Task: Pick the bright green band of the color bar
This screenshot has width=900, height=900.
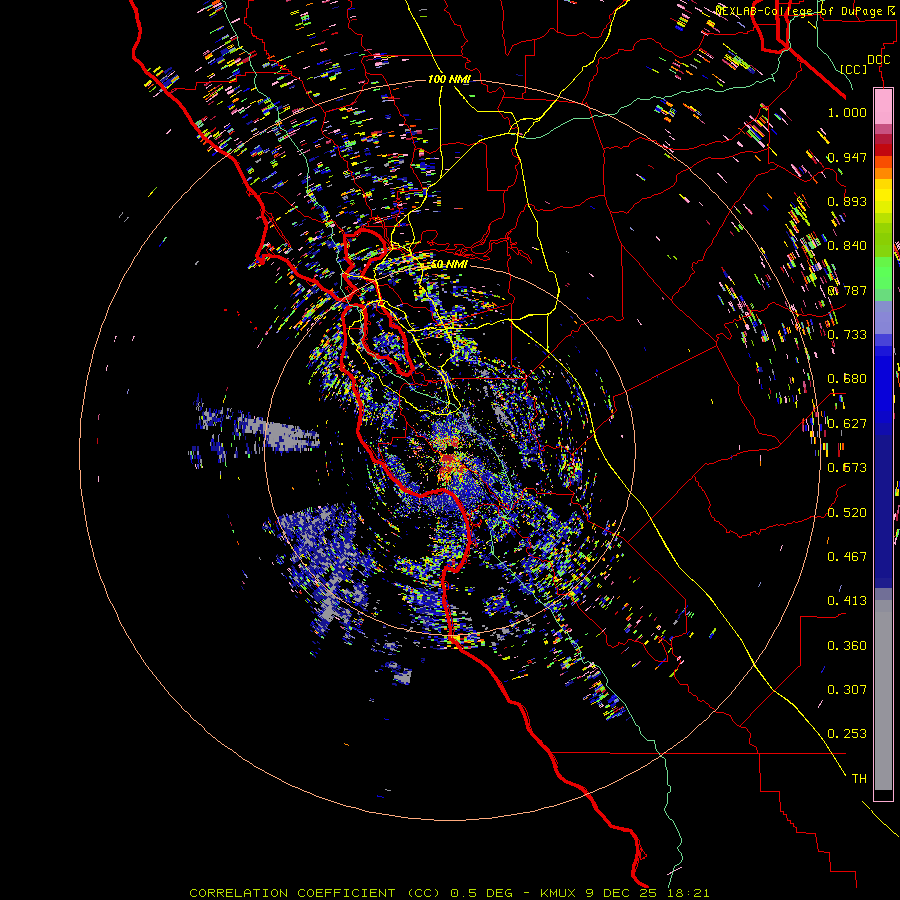Action: pyautogui.click(x=883, y=272)
